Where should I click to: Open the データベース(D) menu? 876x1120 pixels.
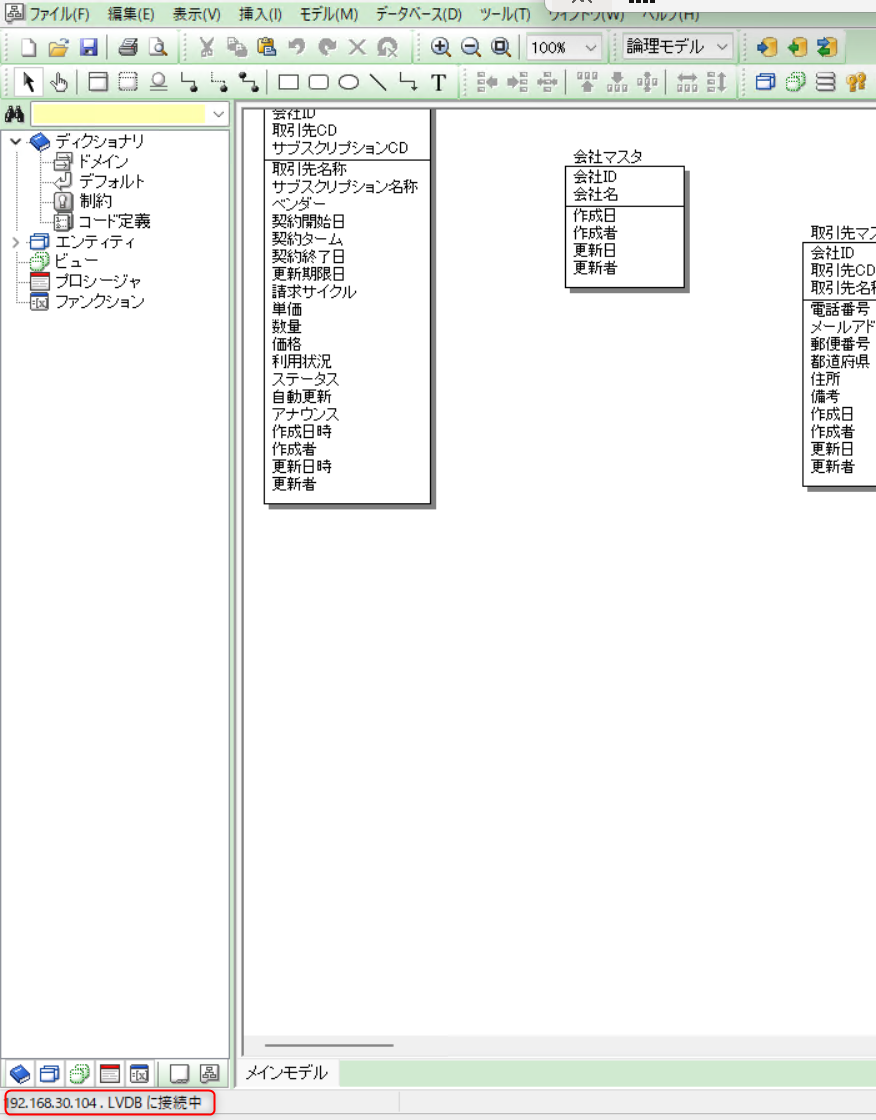tap(418, 15)
